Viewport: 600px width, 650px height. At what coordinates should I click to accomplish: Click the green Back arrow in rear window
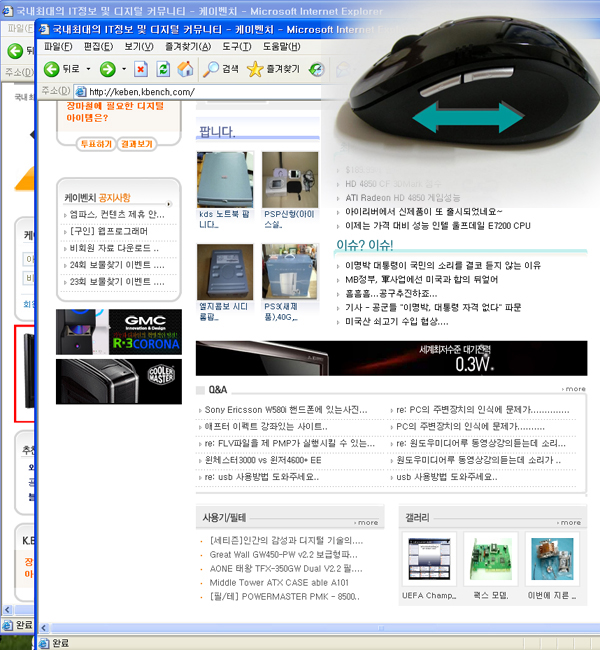click(x=15, y=51)
